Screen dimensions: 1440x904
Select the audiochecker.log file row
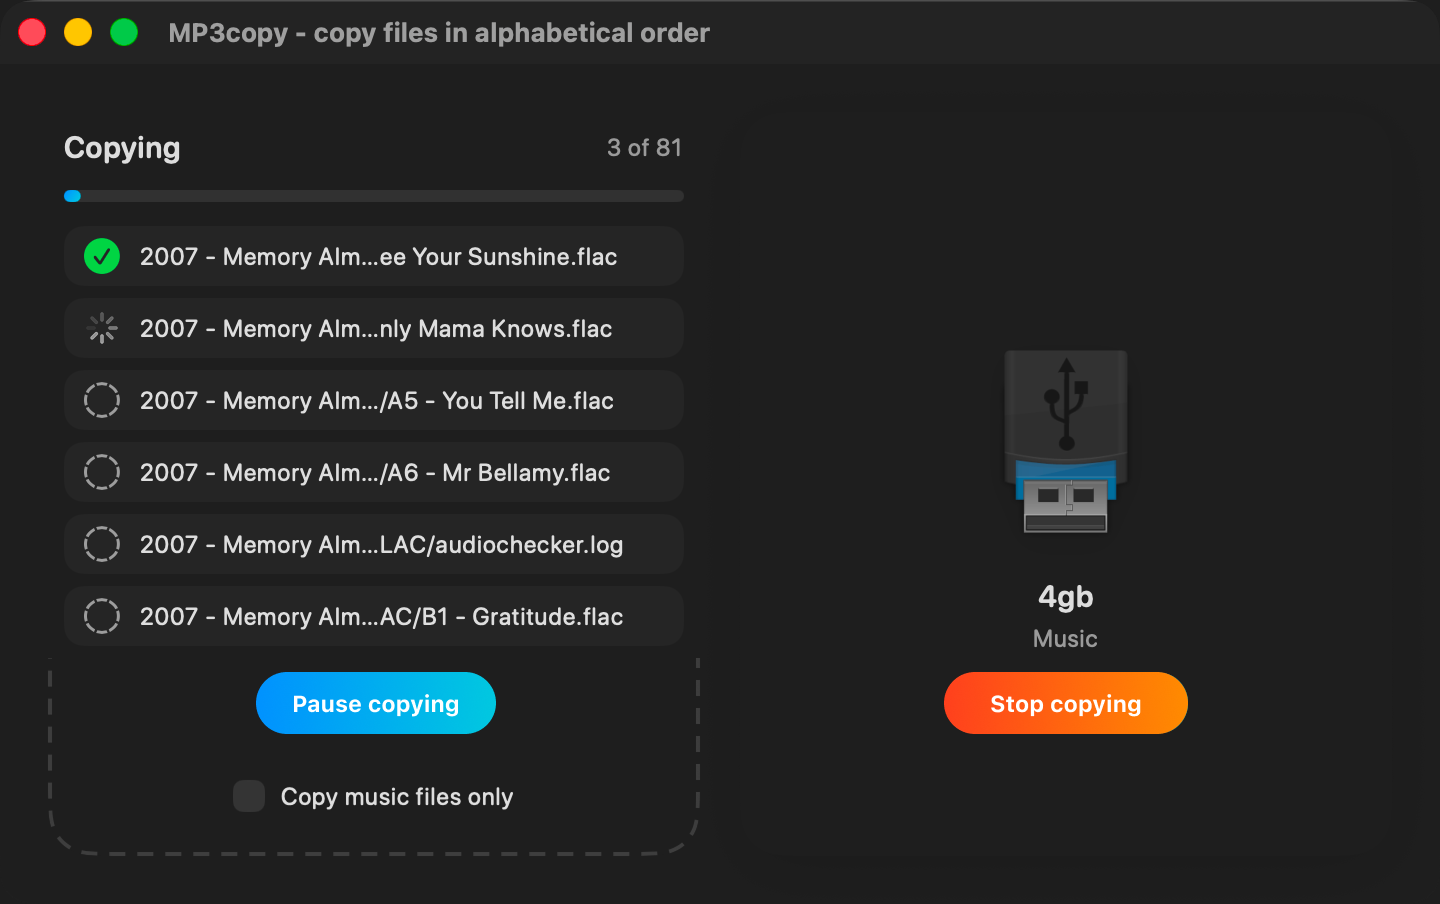point(374,544)
